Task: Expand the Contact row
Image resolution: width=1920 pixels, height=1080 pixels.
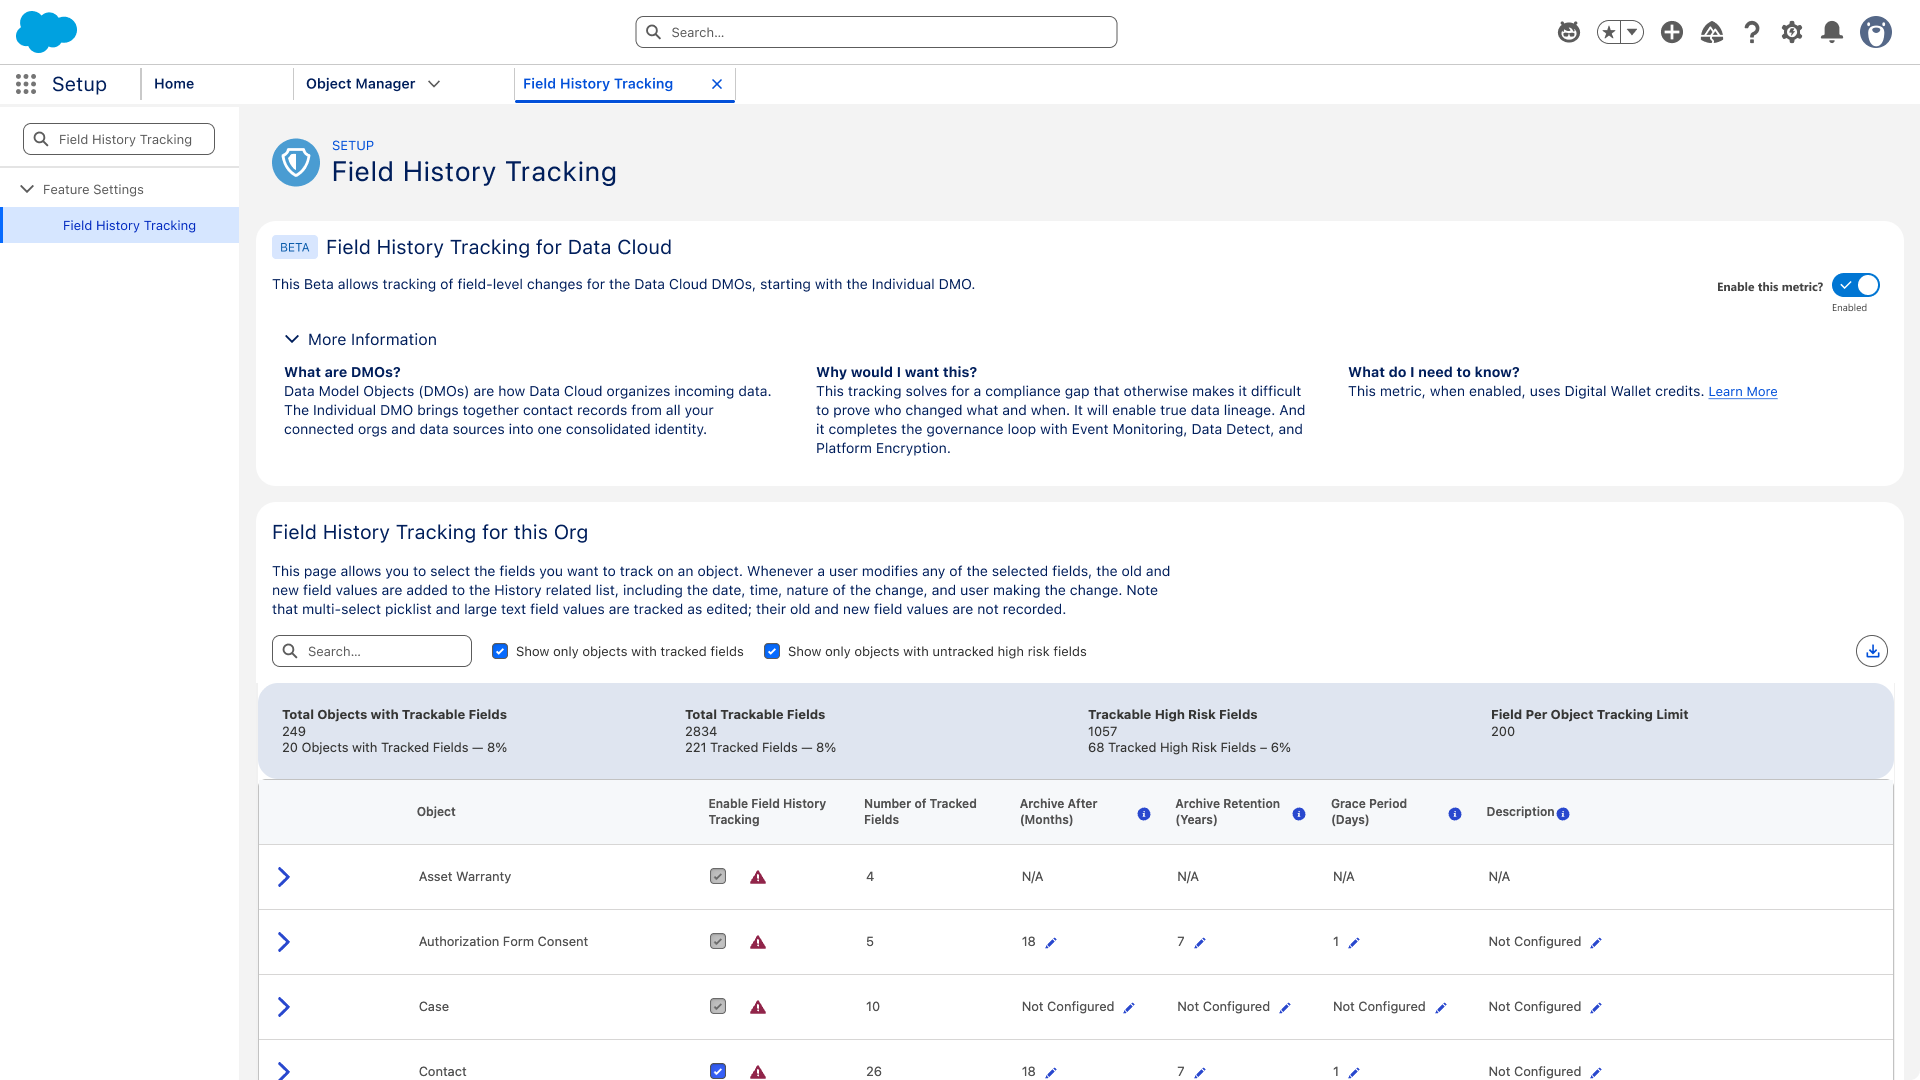Action: [284, 1071]
